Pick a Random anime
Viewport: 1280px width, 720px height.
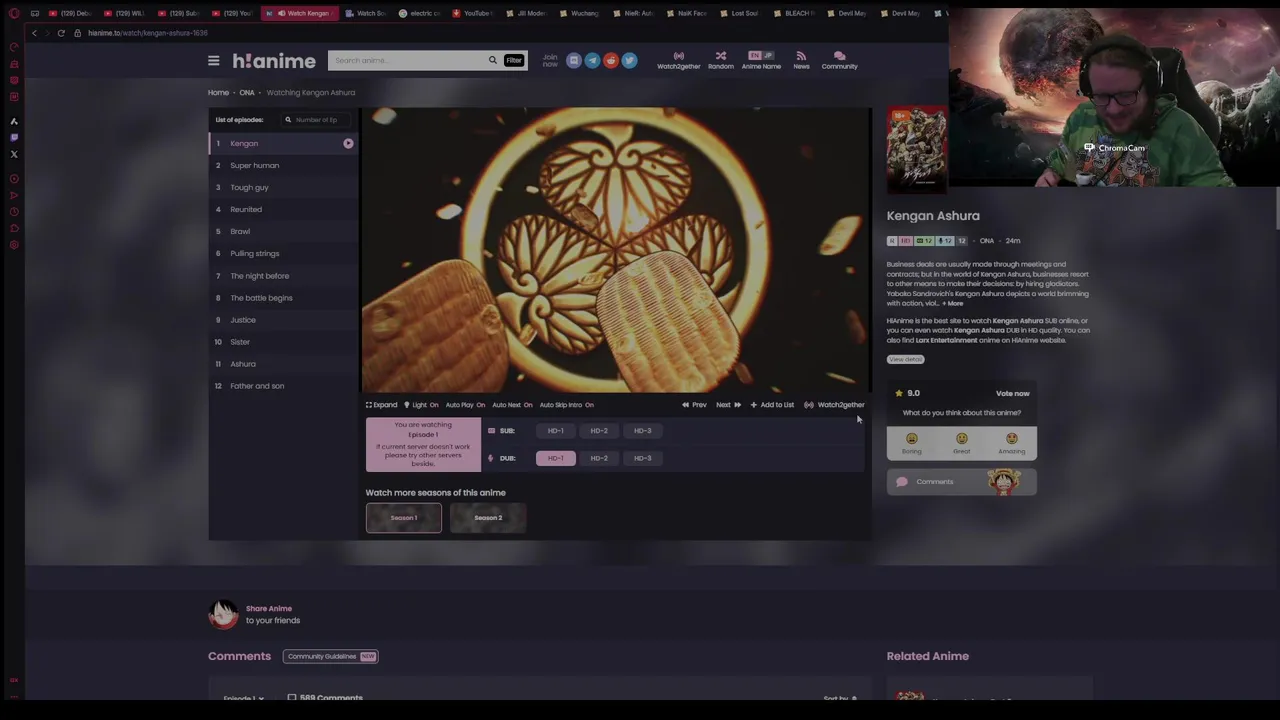click(x=720, y=60)
